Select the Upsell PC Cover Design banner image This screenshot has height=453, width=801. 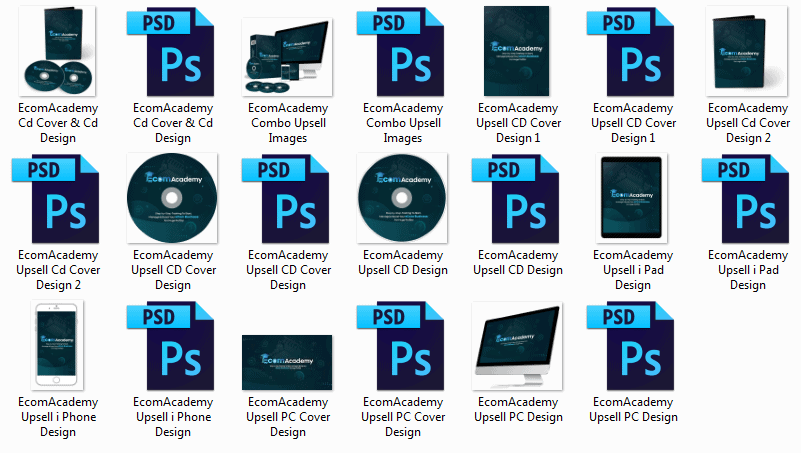point(287,362)
